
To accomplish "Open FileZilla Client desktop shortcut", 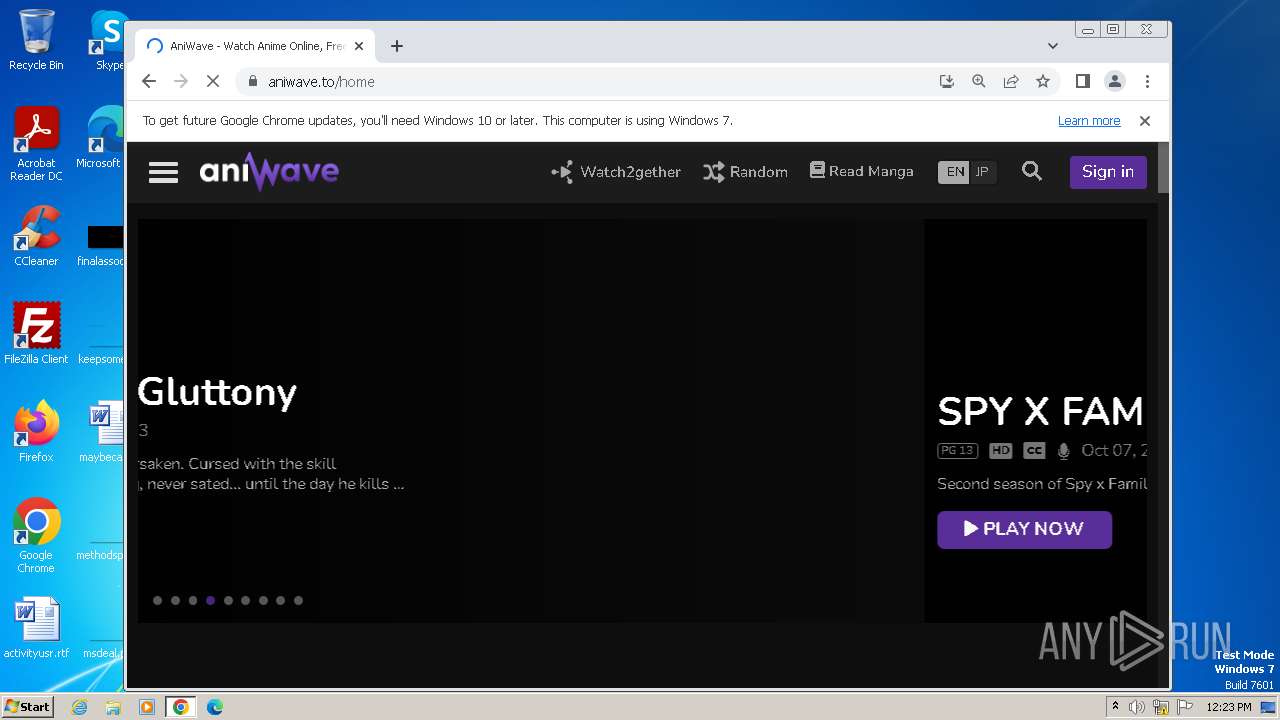I will (36, 334).
